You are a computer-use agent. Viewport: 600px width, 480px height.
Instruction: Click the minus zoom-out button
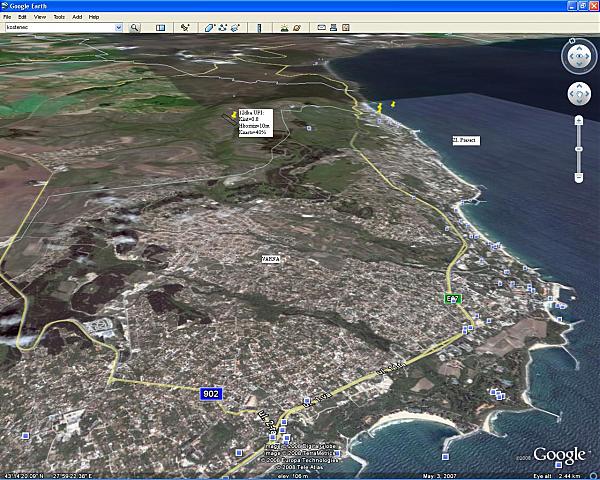(x=579, y=178)
